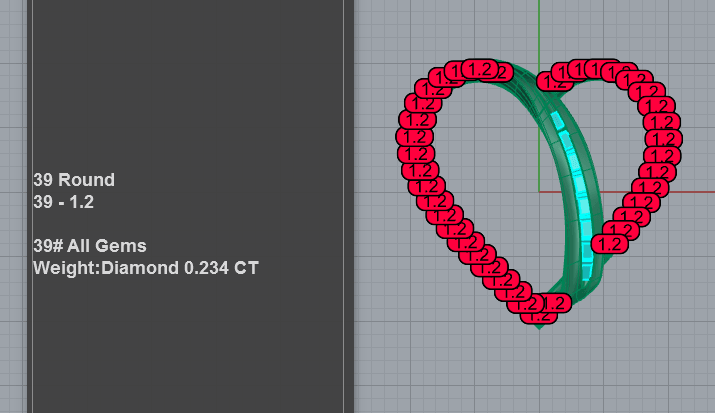
Task: Select 'Weight:Diamond 0.234 CT' text
Action: [x=146, y=268]
